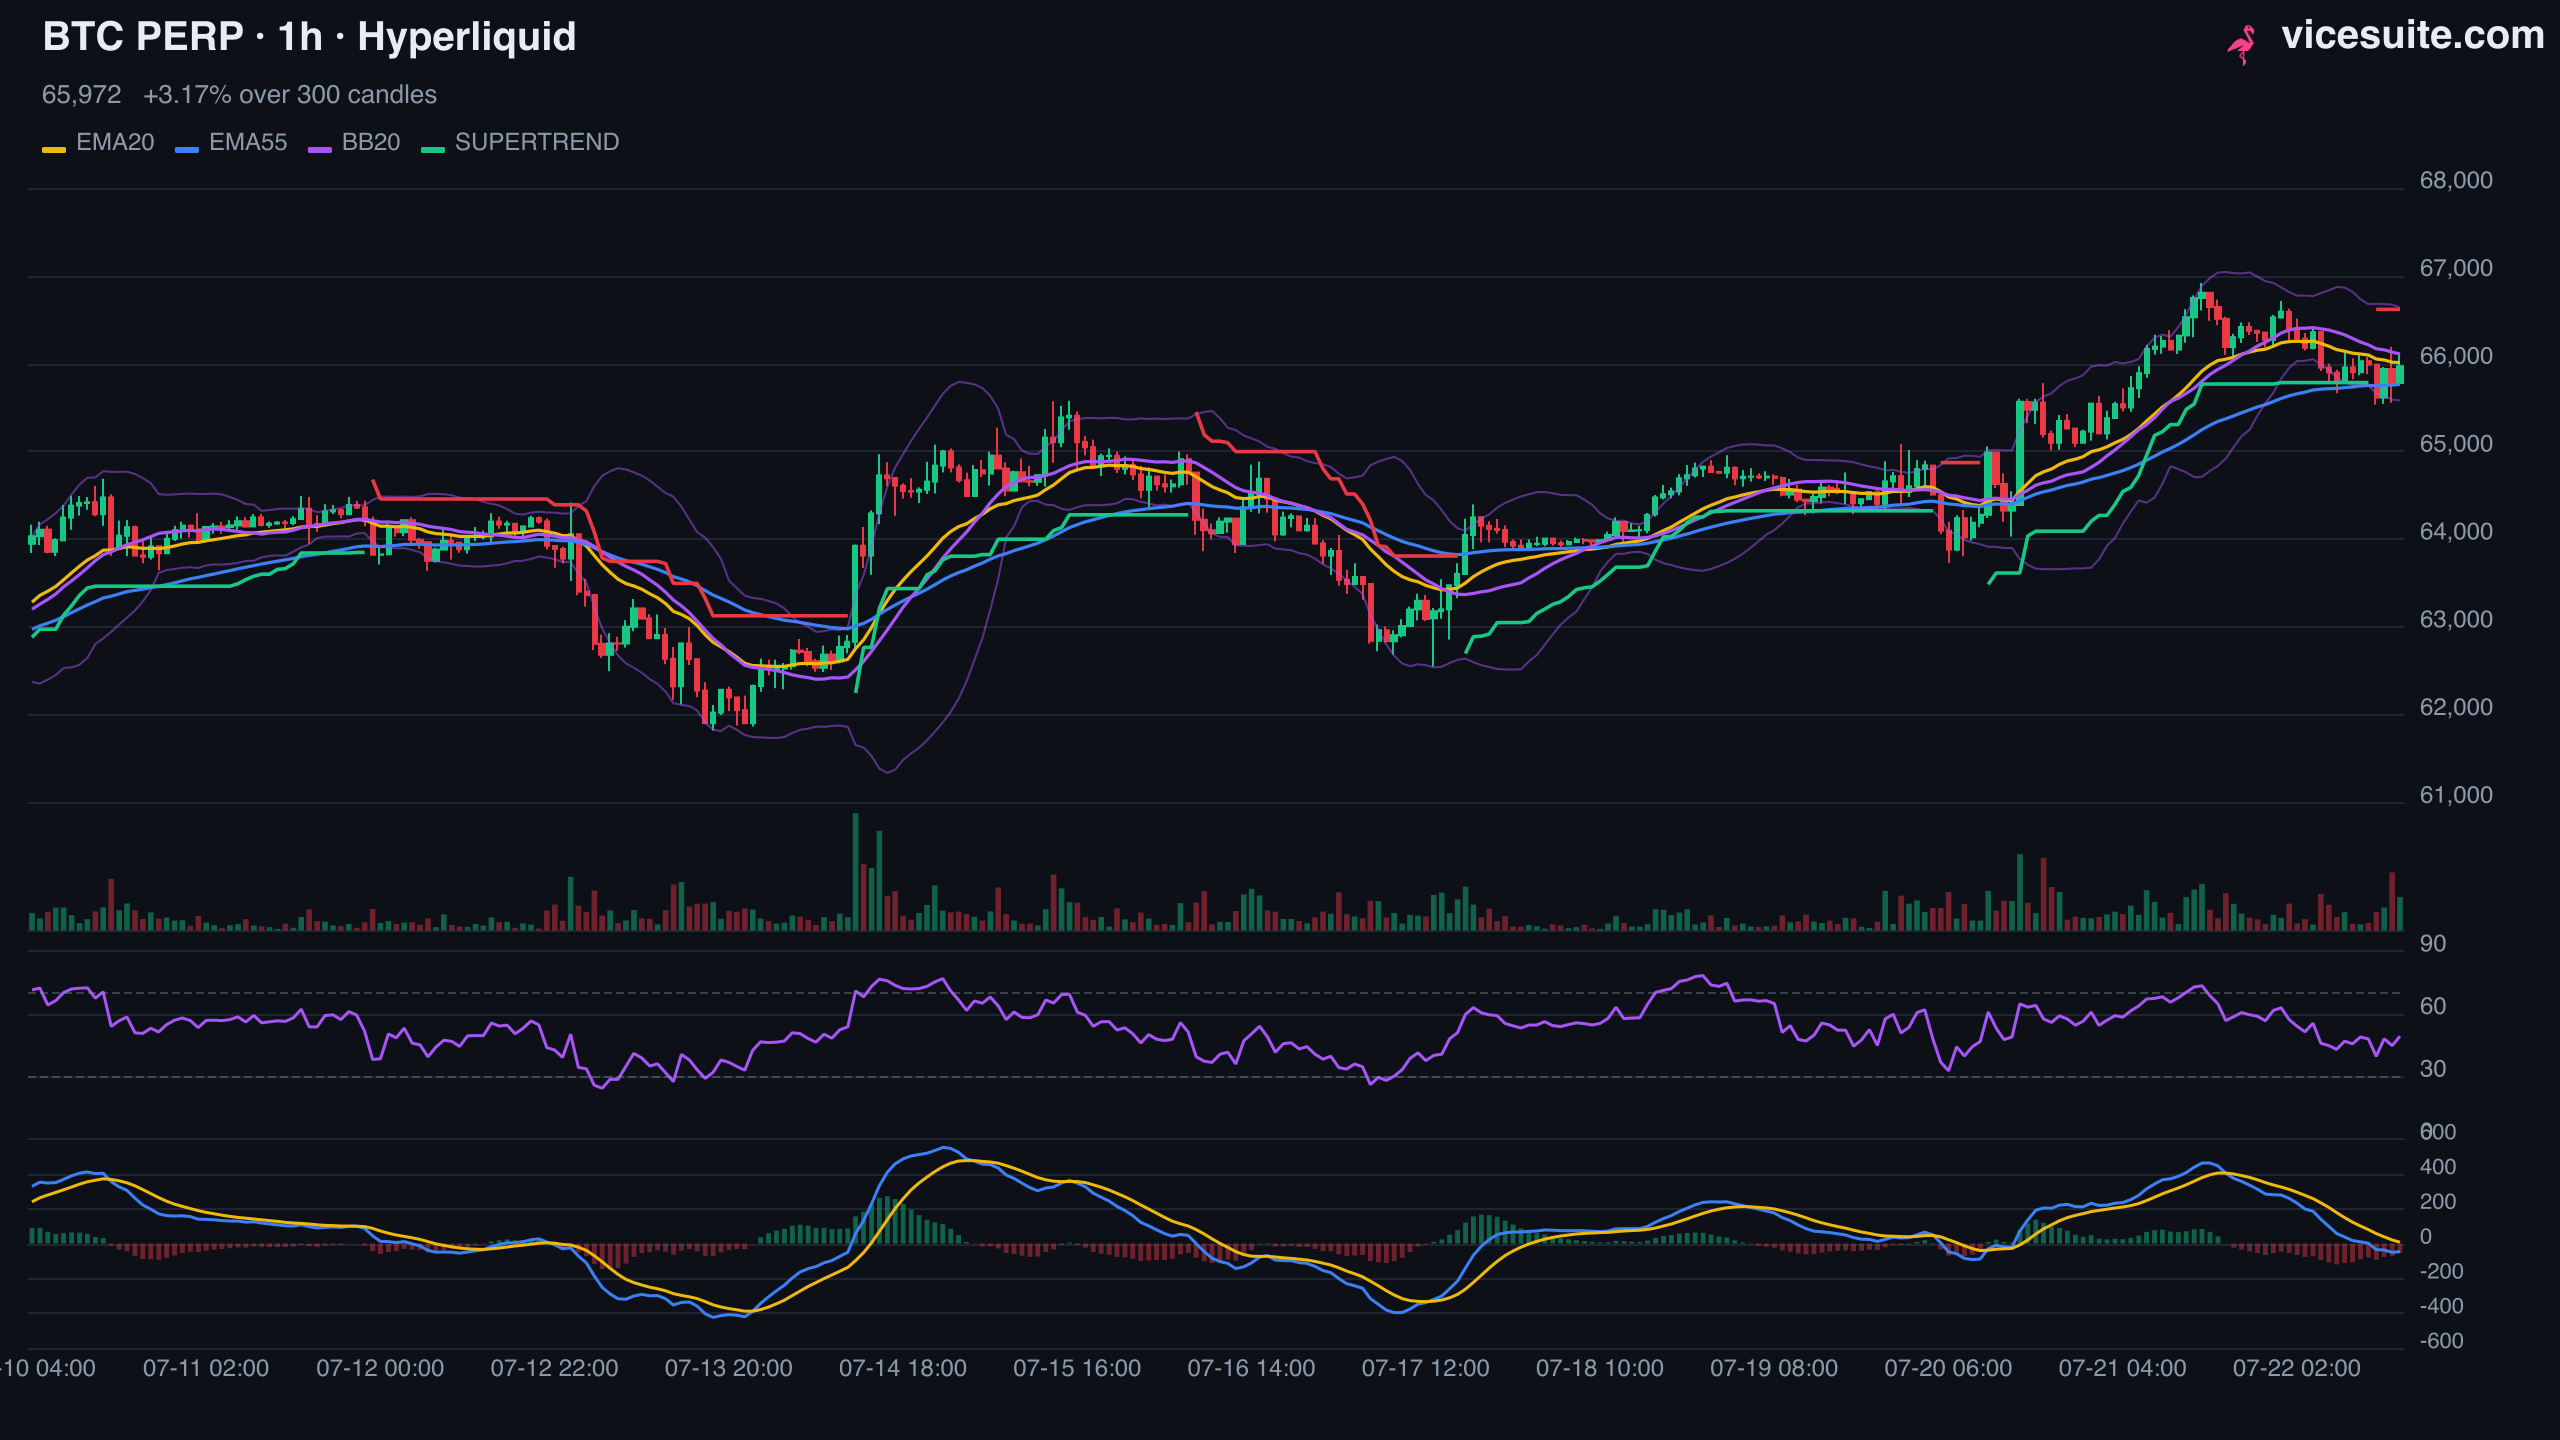Select the EMA20 legend label
The image size is (2560, 1440).
pos(115,142)
